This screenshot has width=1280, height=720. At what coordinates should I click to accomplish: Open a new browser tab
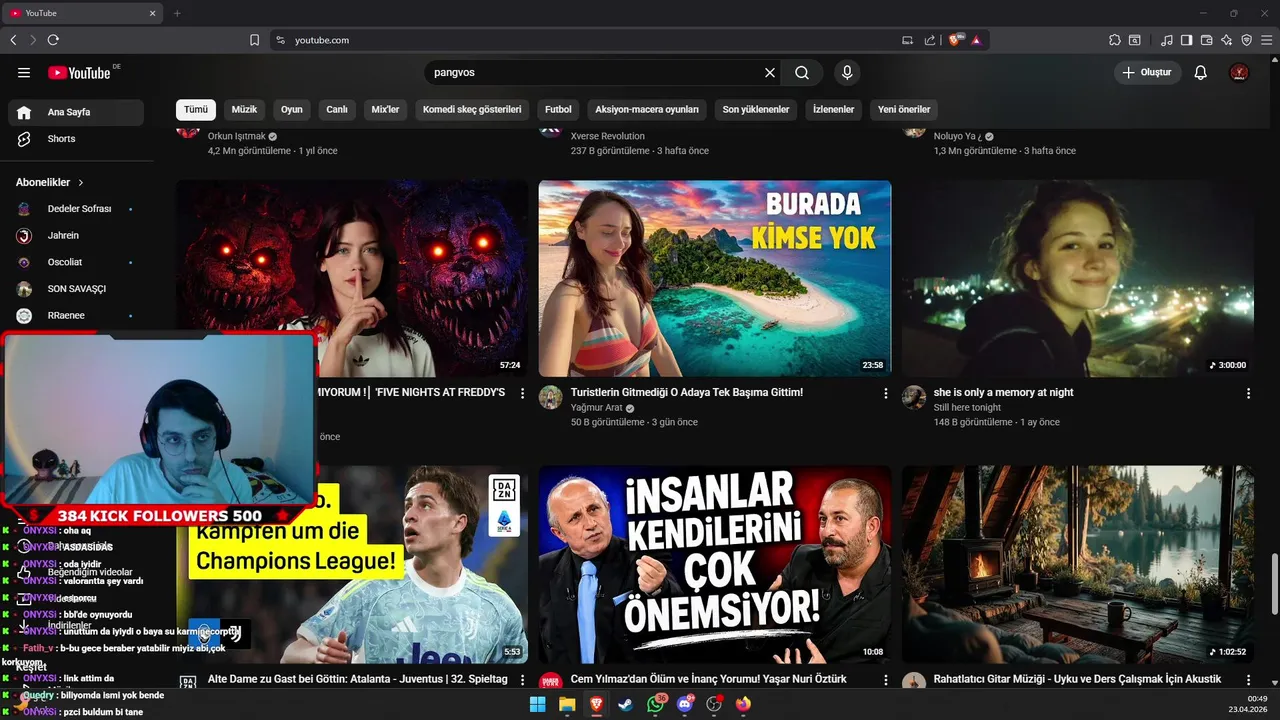click(177, 13)
